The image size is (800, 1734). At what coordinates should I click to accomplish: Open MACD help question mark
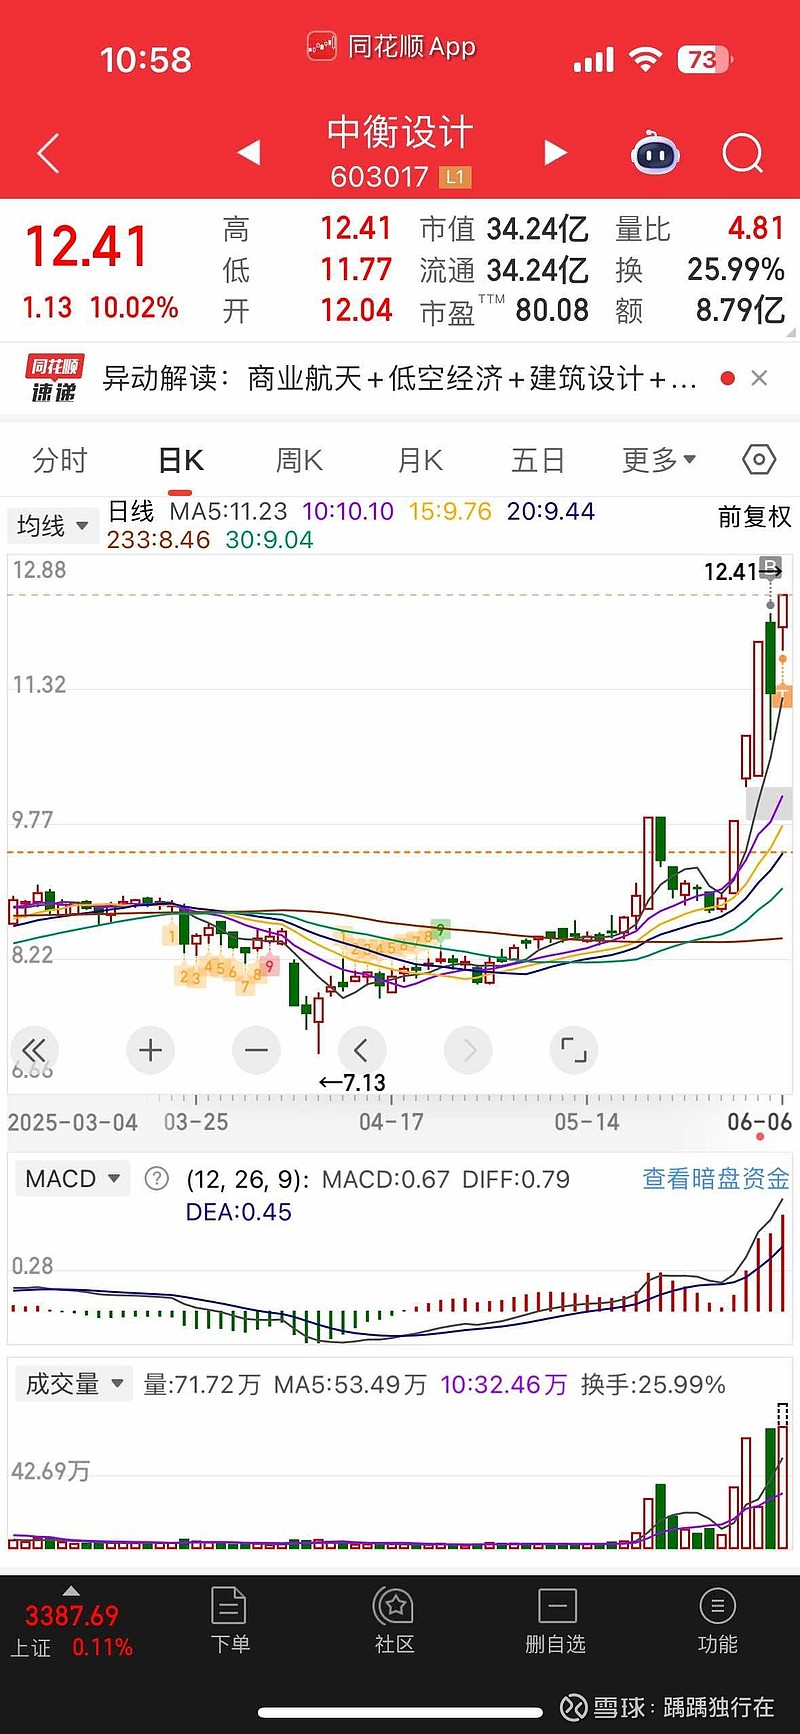[x=157, y=1178]
